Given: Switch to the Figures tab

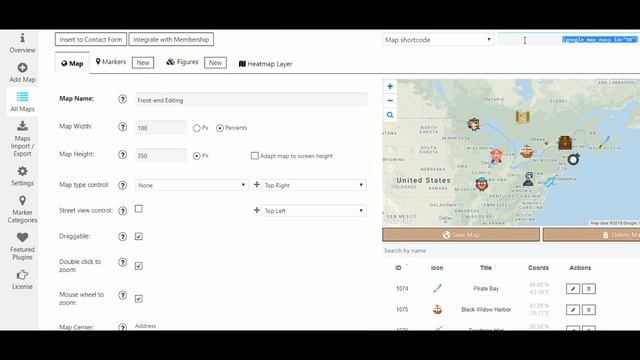Looking at the screenshot, I should (182, 62).
